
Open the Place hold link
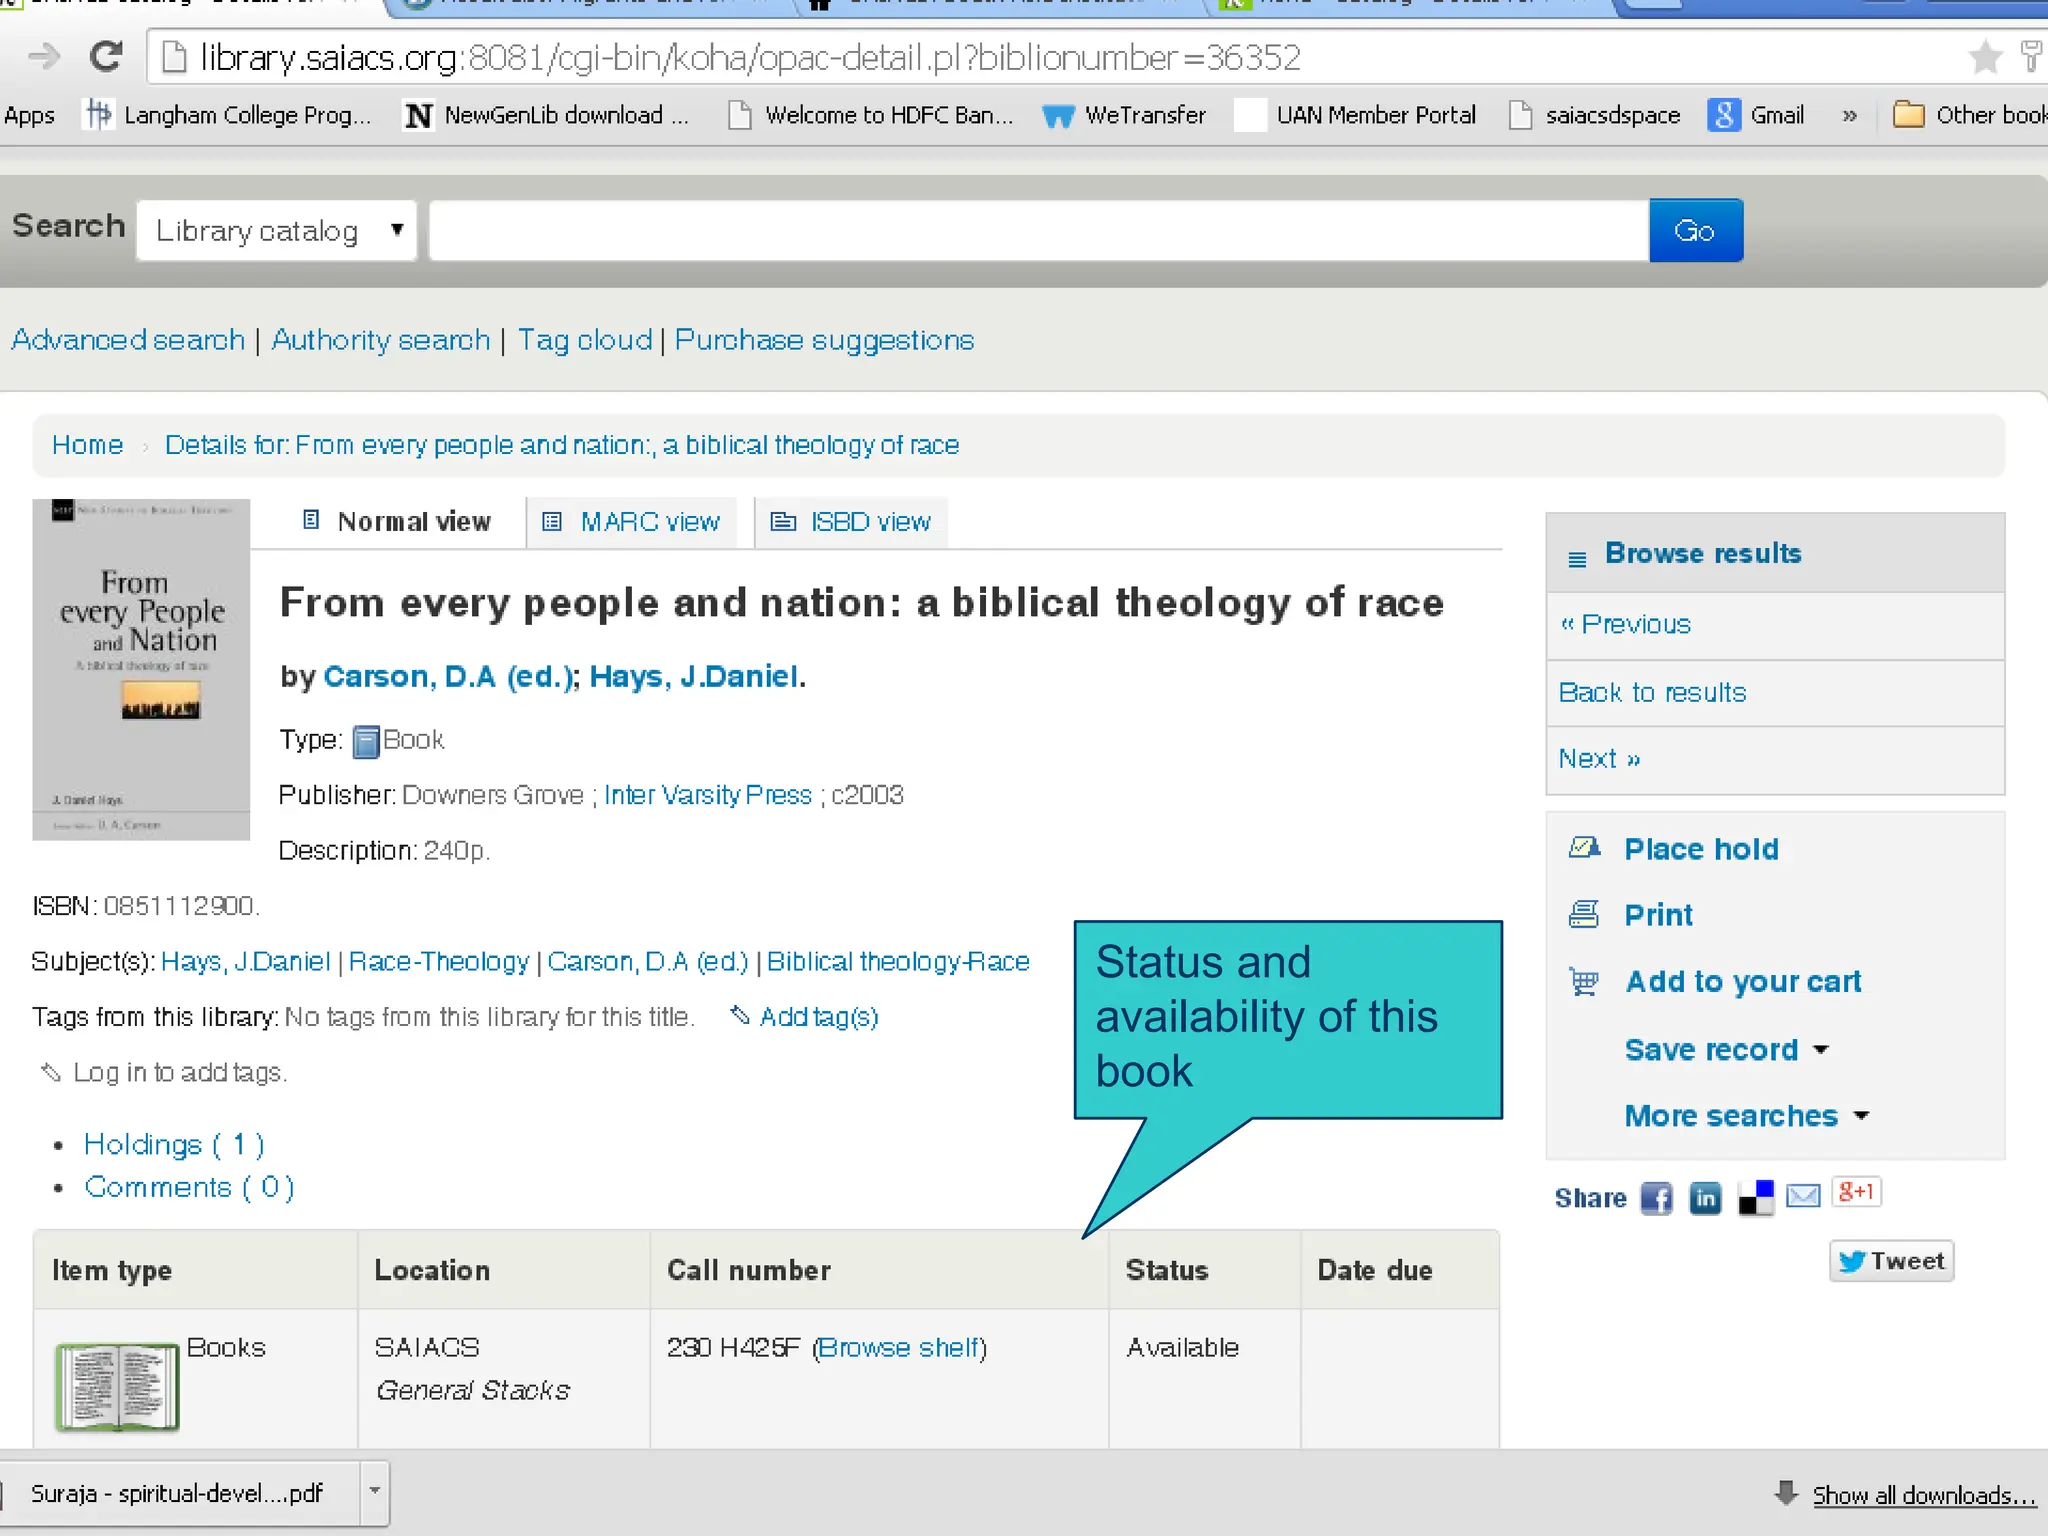(x=1700, y=849)
